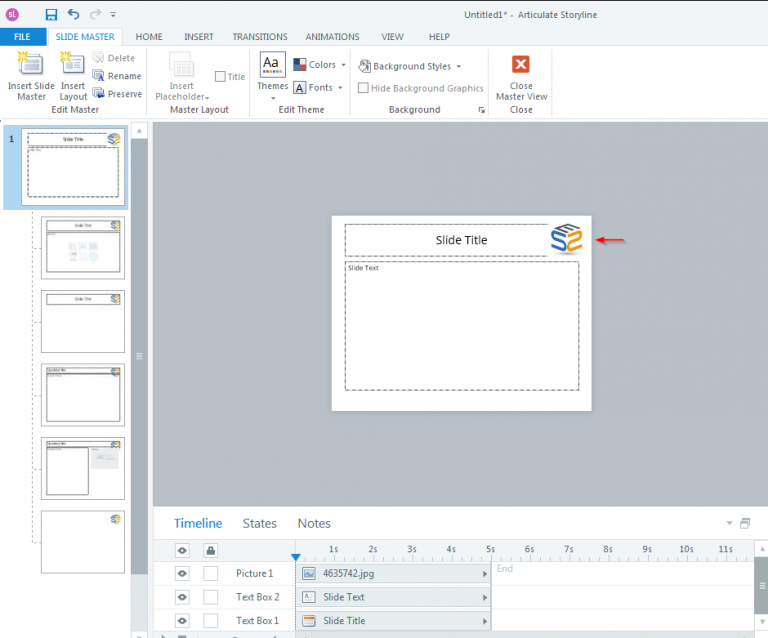Toggle the Title checkbox
768x638 pixels.
(x=220, y=76)
